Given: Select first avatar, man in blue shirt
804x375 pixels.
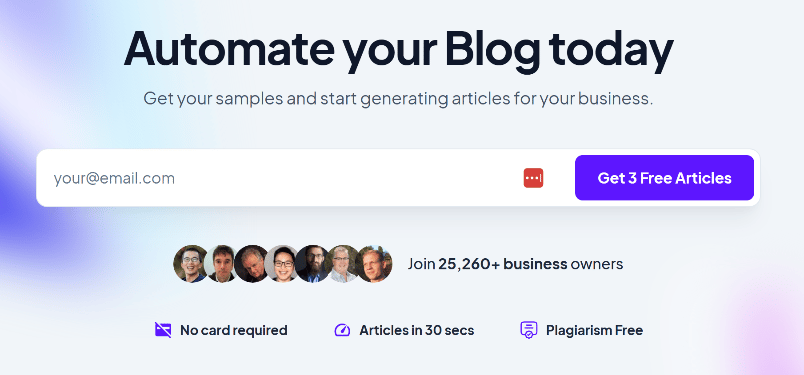Looking at the screenshot, I should (x=191, y=264).
